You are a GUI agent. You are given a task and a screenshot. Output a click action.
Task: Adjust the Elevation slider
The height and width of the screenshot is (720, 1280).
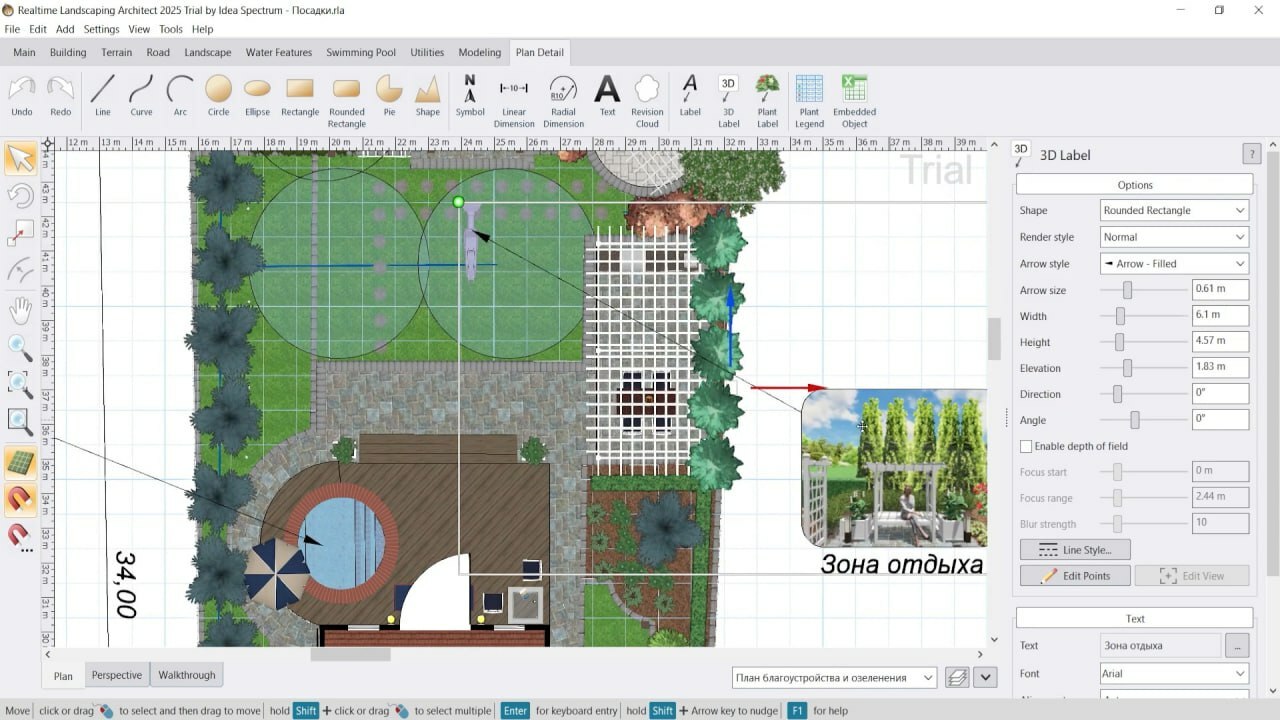coord(1127,368)
